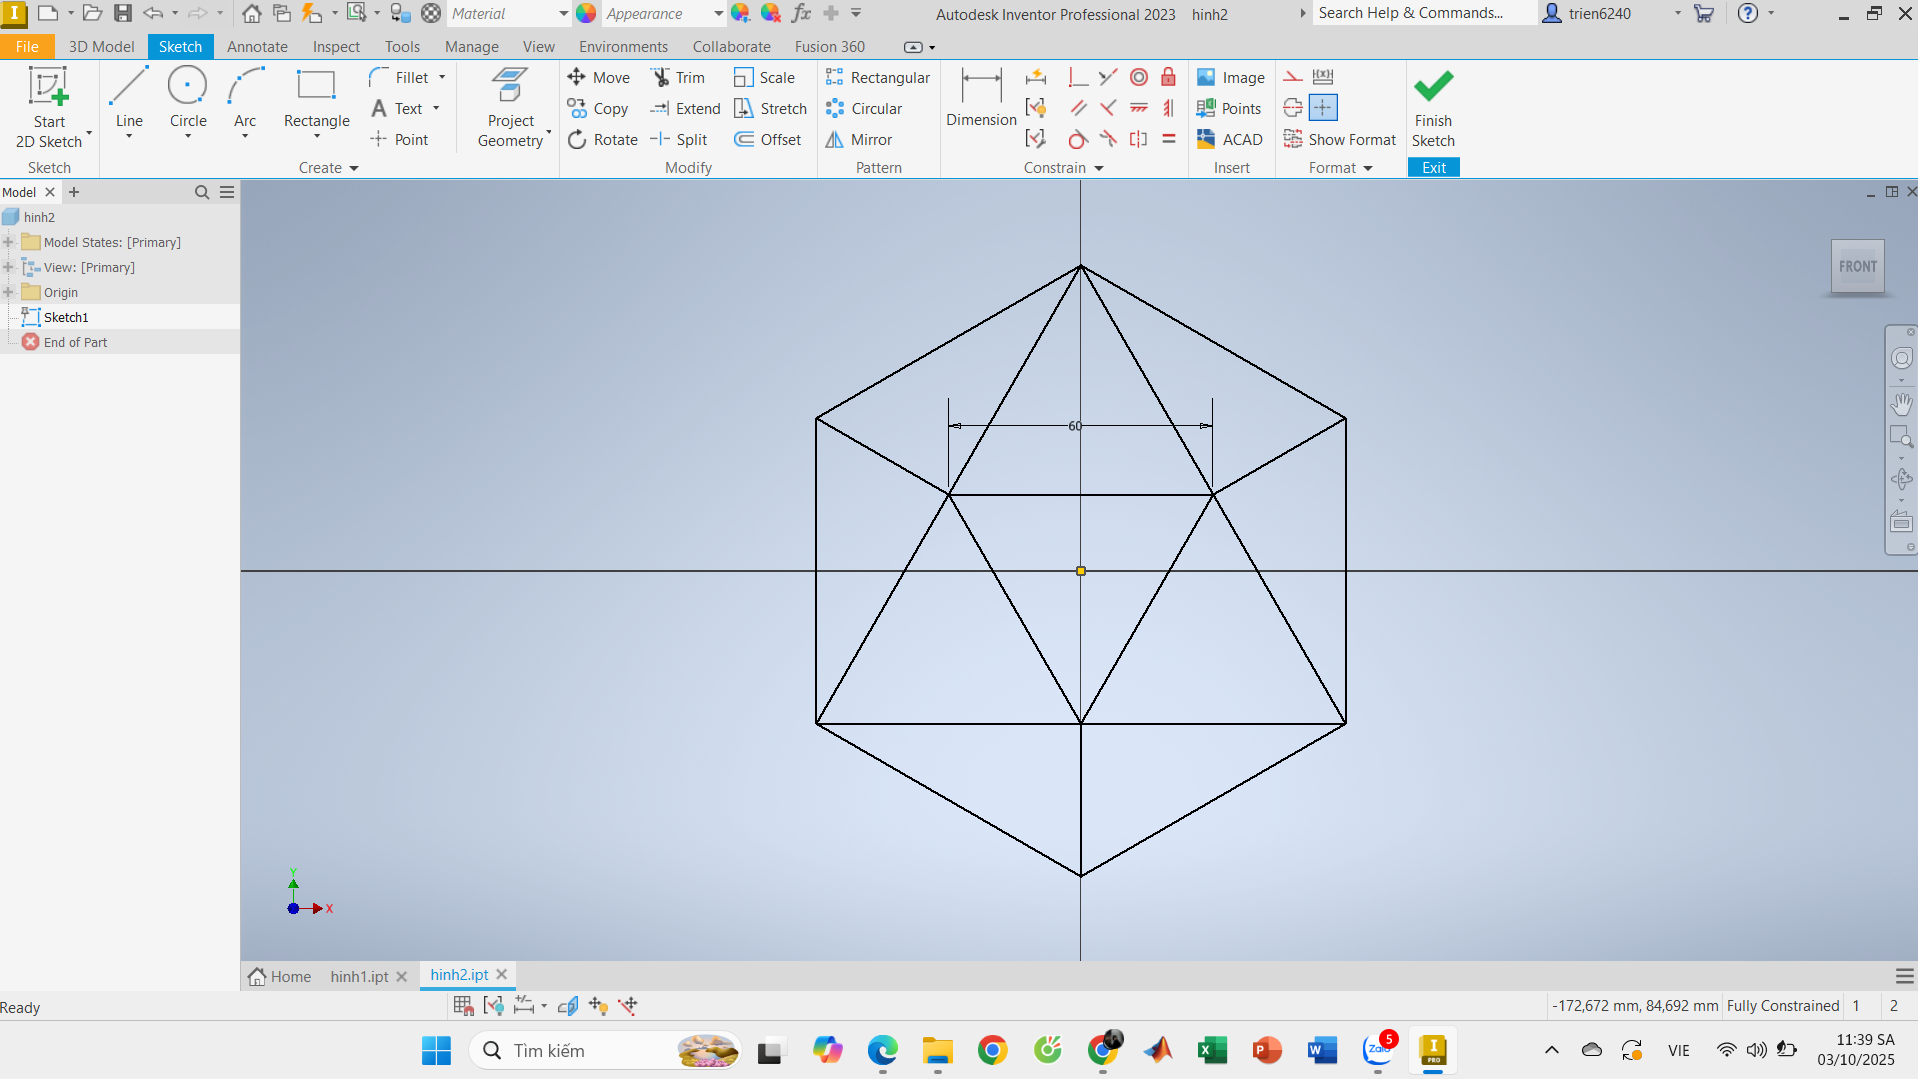Viewport: 1918px width, 1079px height.
Task: Select the Equal constraint icon
Action: [1168, 140]
